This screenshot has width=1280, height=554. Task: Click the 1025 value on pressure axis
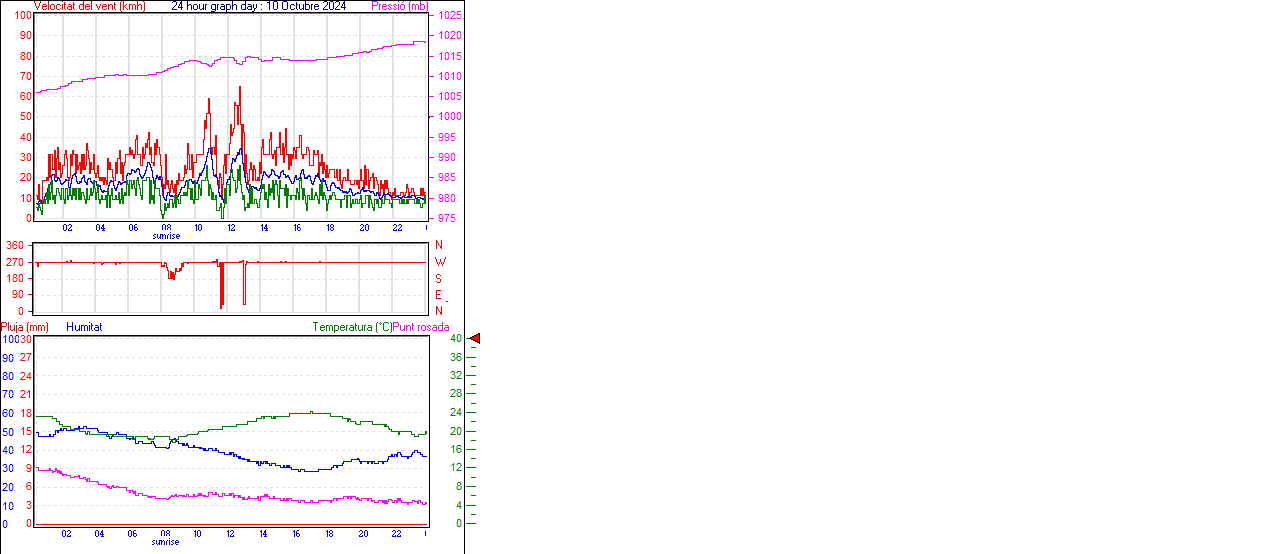449,16
